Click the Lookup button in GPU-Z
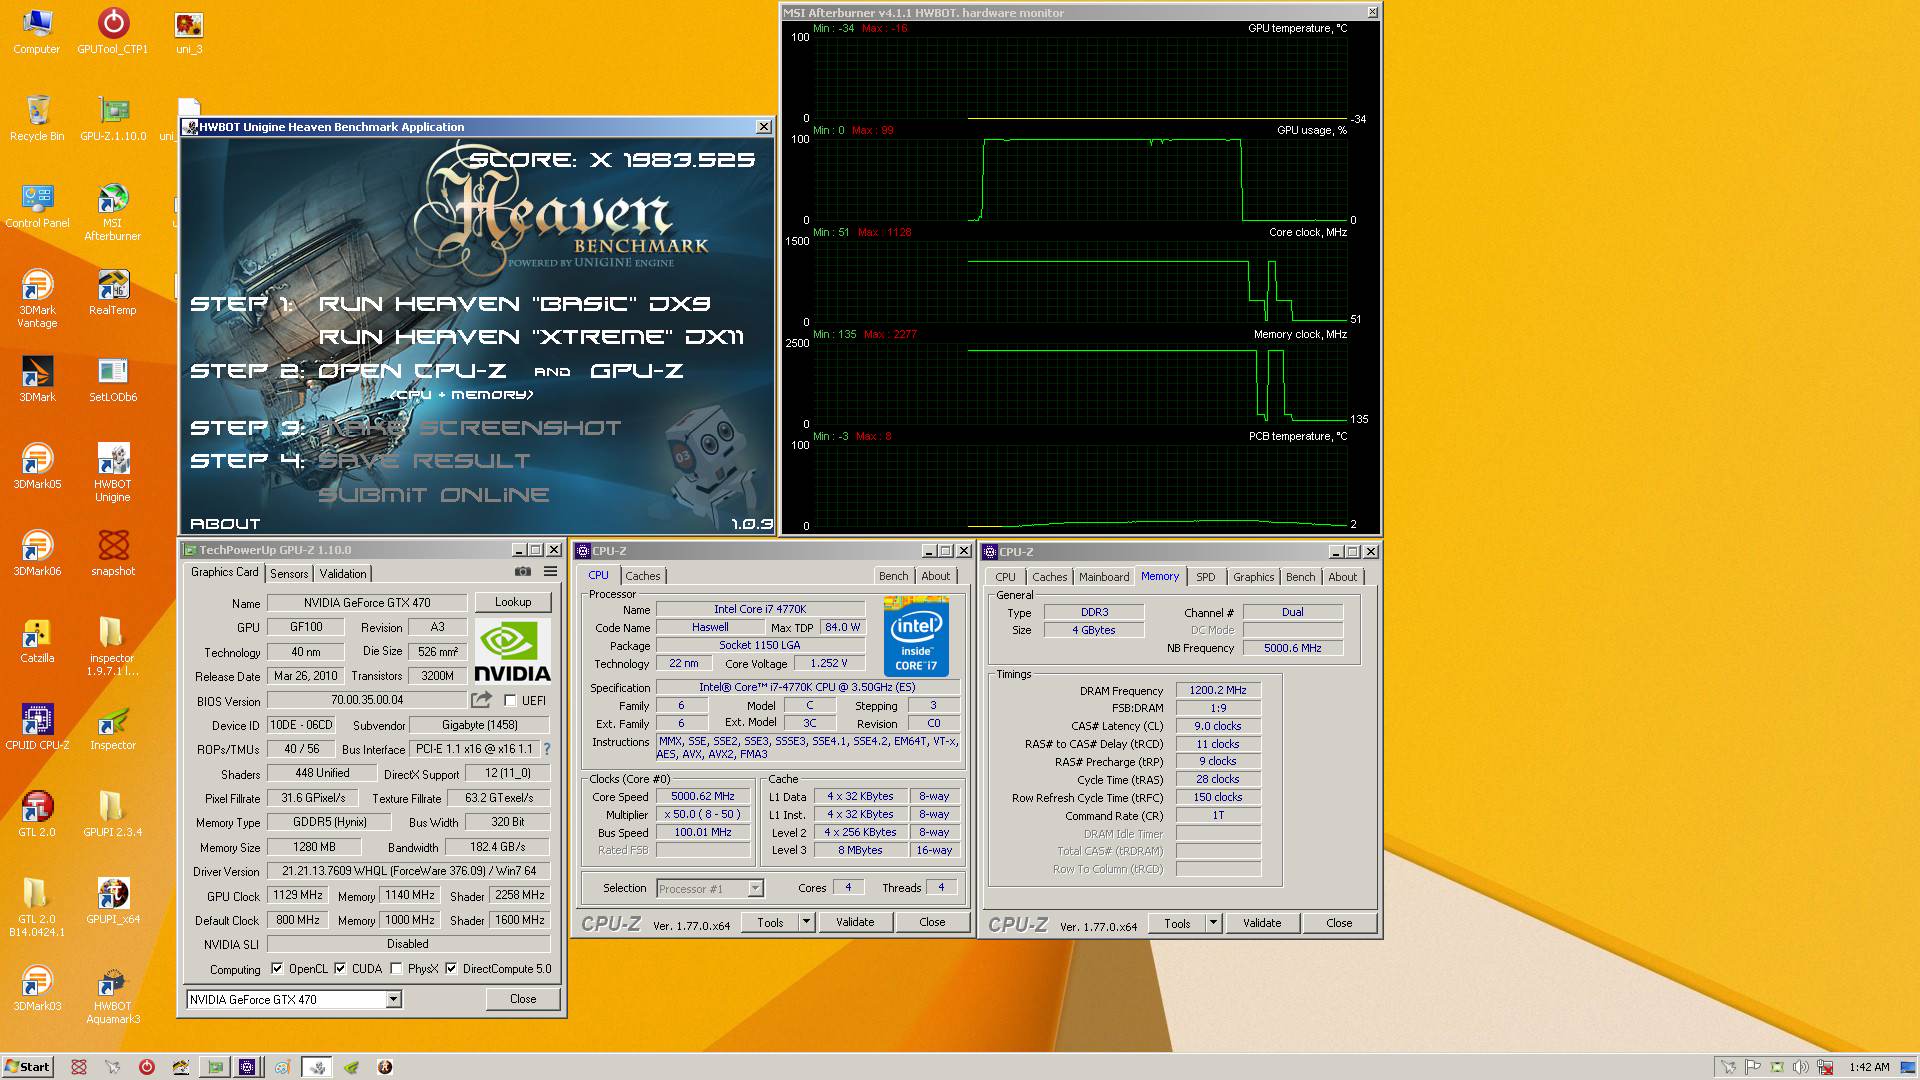Screen dimensions: 1920x1080 point(513,602)
